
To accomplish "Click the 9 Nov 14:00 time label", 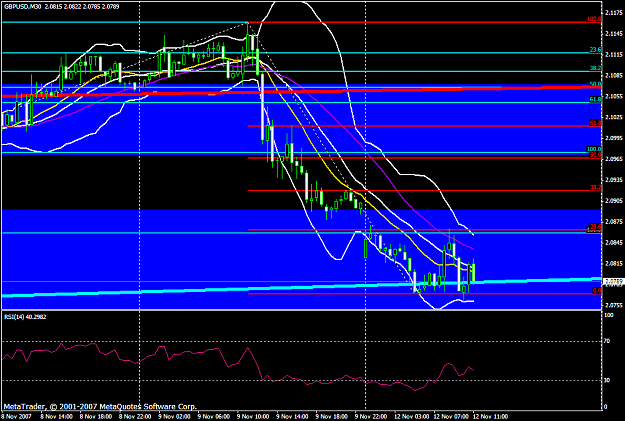I will click(x=293, y=417).
